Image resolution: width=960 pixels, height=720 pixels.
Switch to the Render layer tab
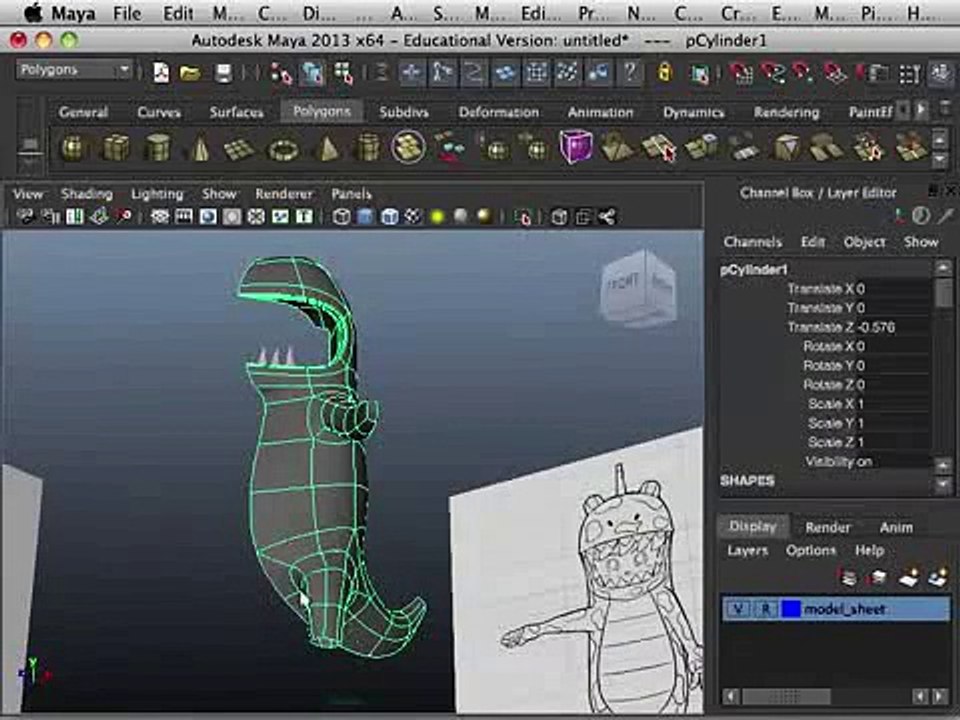[x=828, y=527]
